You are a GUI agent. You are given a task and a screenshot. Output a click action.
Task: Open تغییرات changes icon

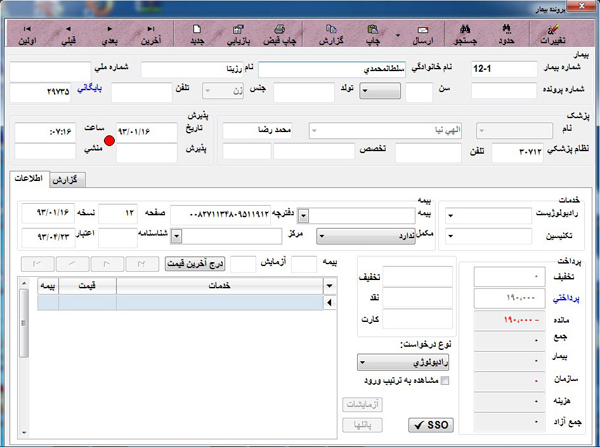pyautogui.click(x=553, y=35)
